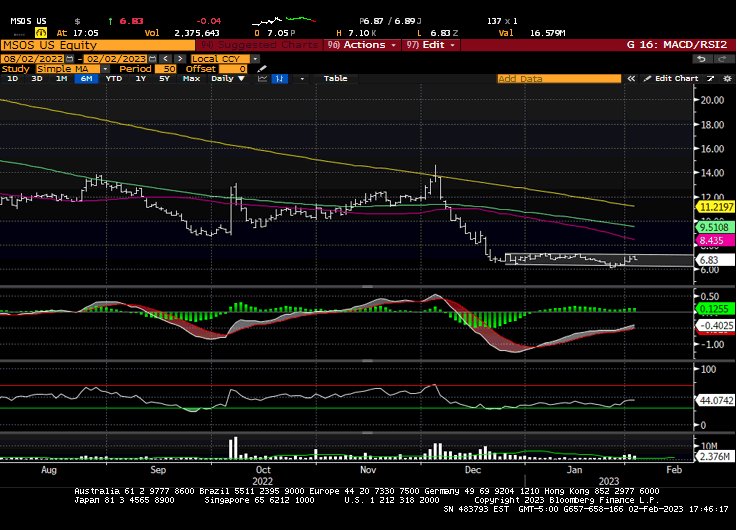Click the high value H 7.10
The height and width of the screenshot is (530, 736).
(356, 33)
